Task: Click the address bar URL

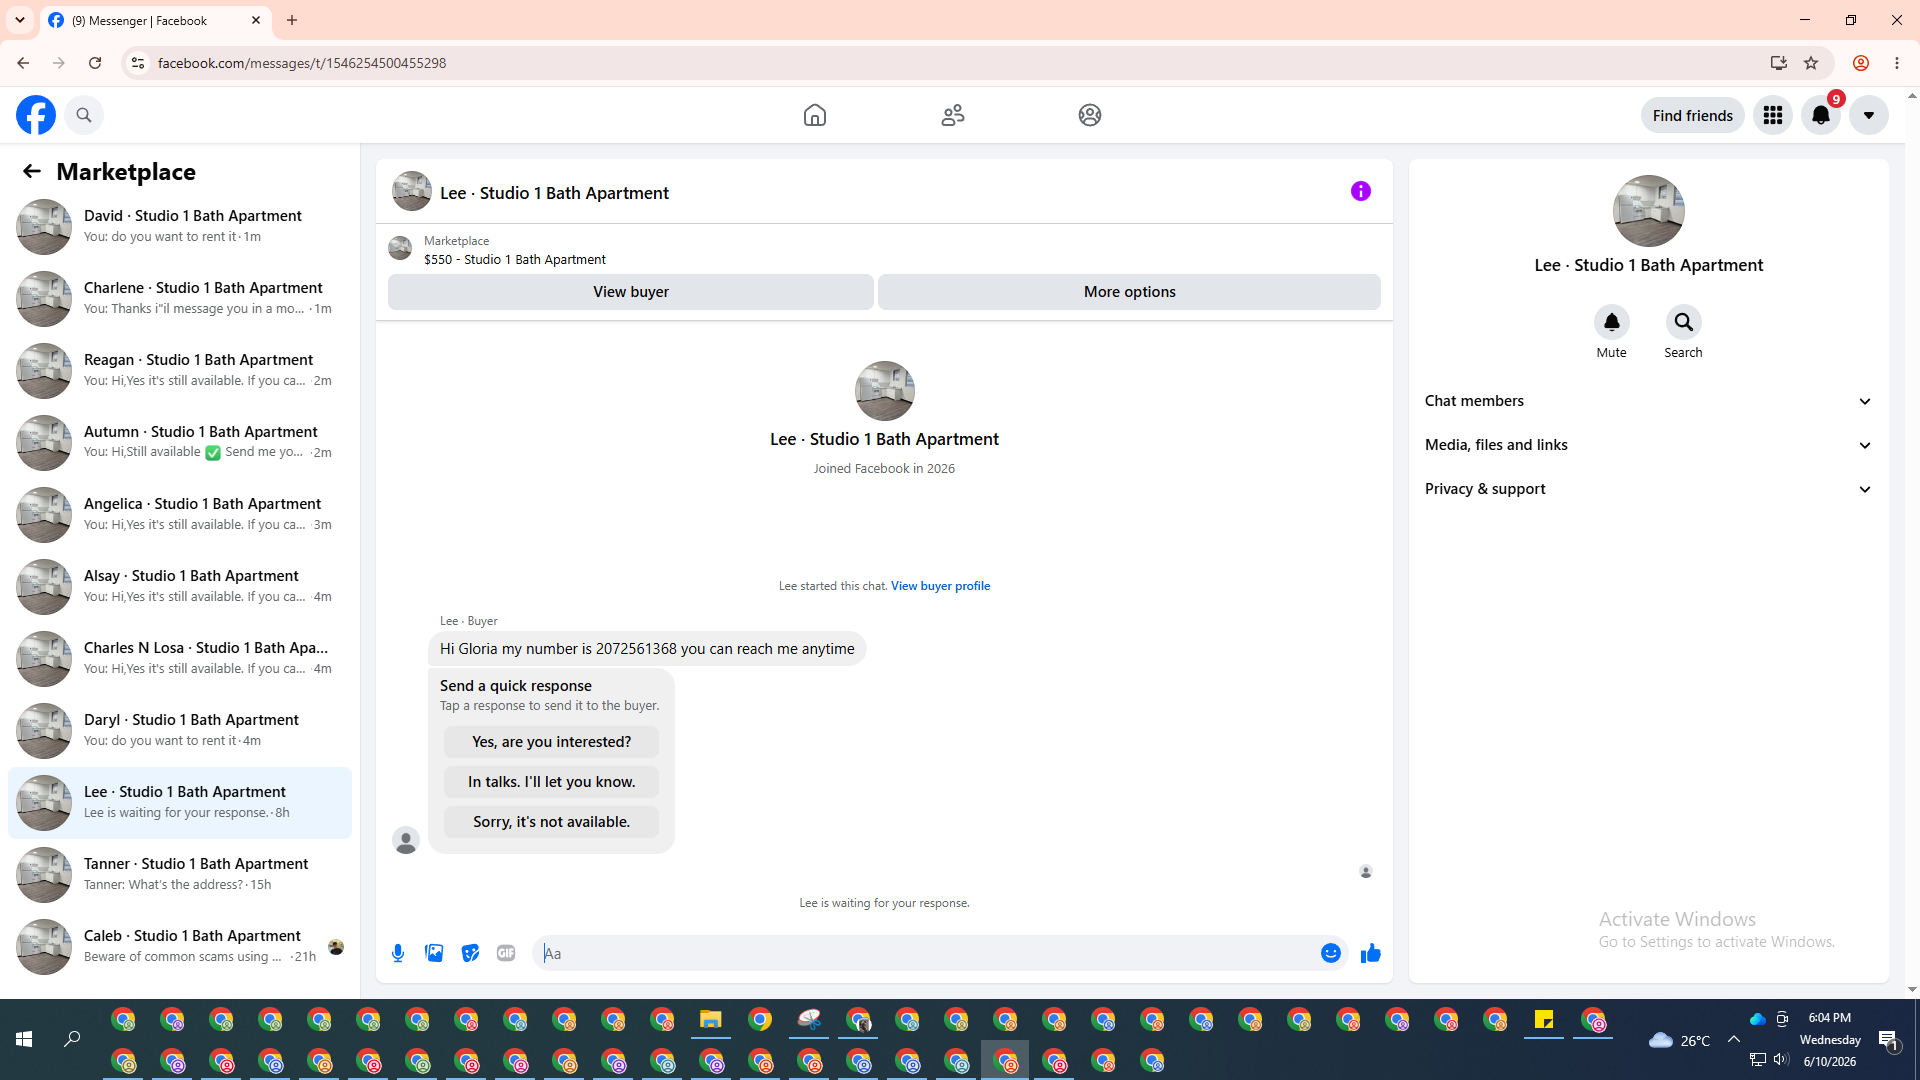Action: [x=302, y=63]
